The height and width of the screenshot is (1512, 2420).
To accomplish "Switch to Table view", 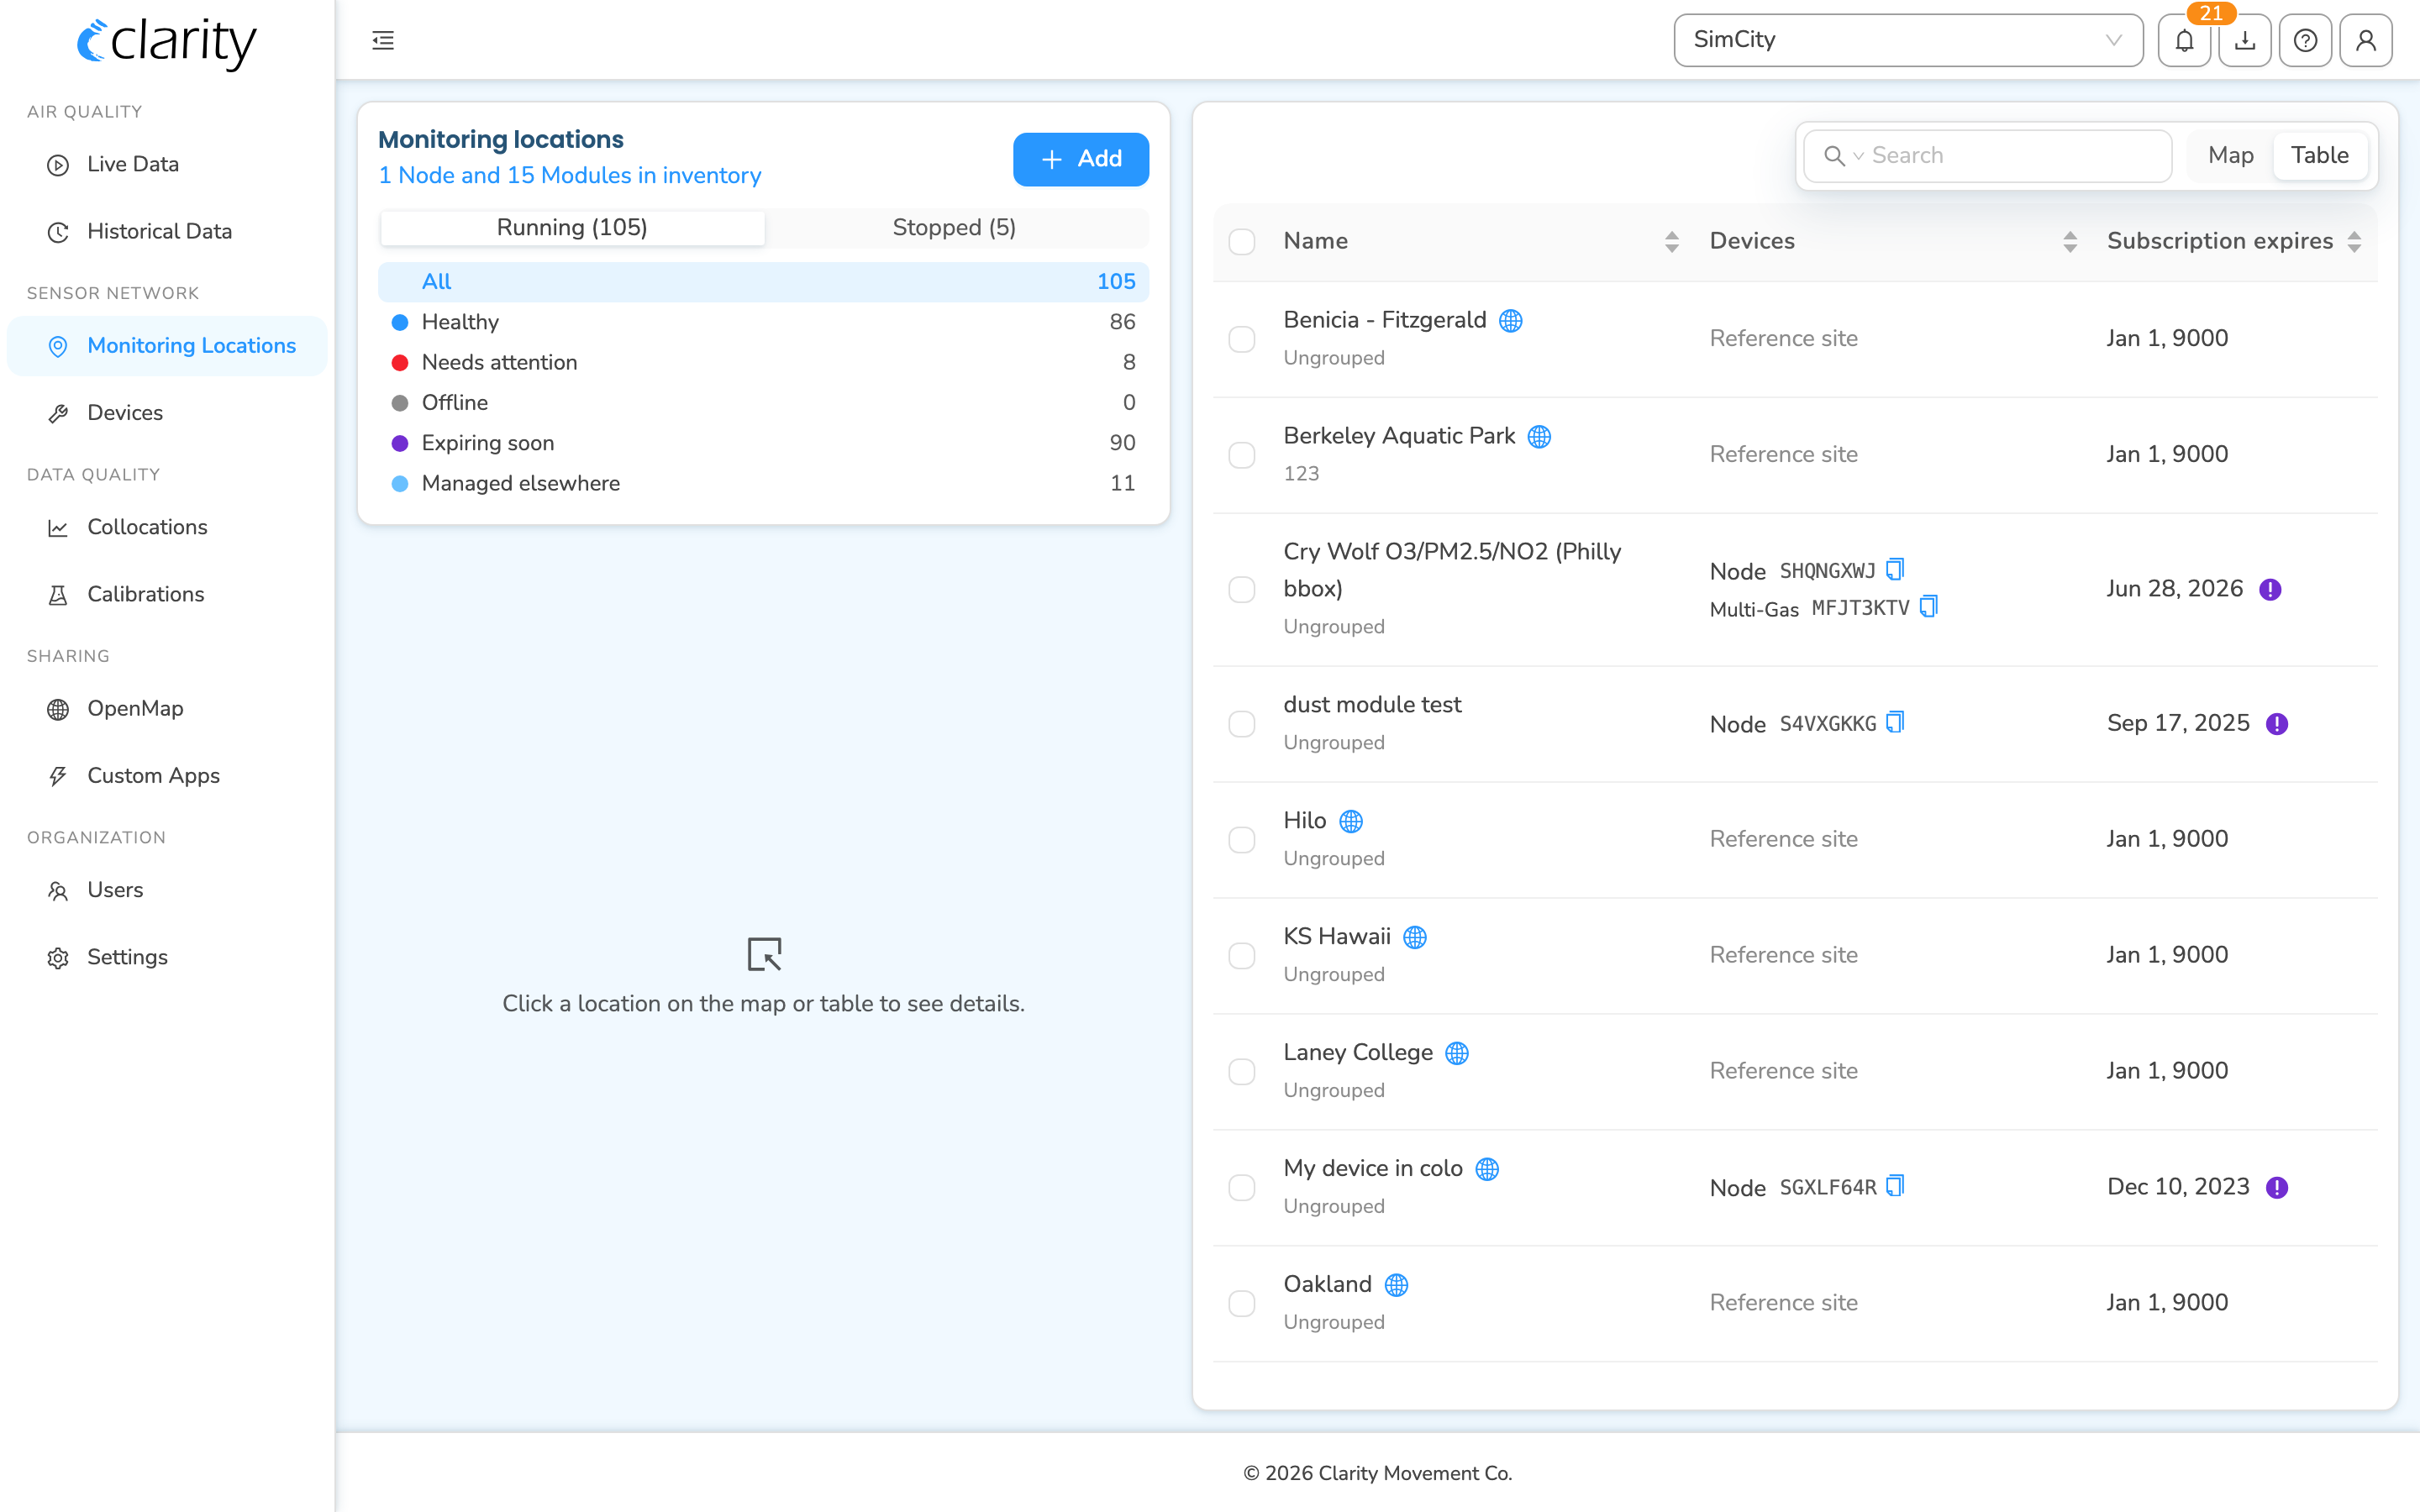I will (2319, 156).
